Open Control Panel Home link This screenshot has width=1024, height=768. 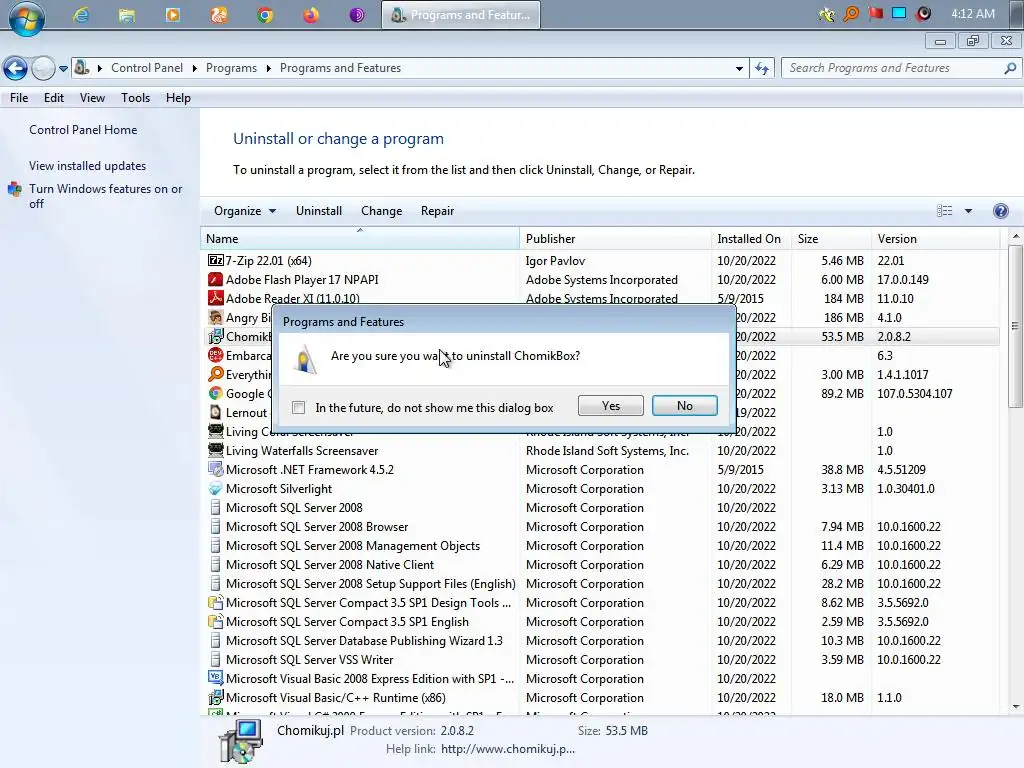83,130
